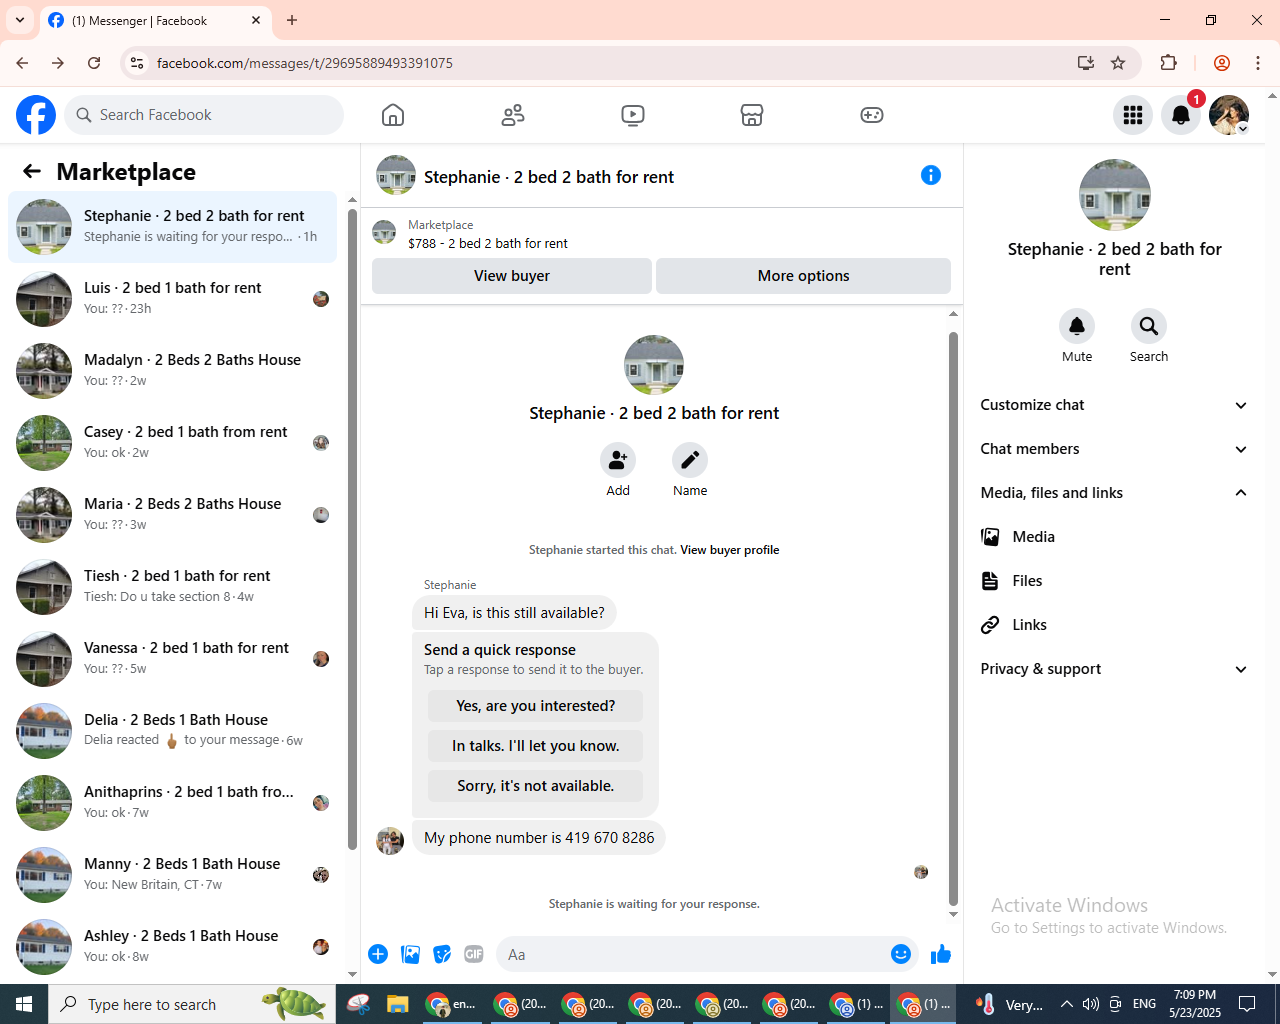Image resolution: width=1280 pixels, height=1024 pixels.
Task: Expand Privacy & support section
Action: click(1115, 669)
